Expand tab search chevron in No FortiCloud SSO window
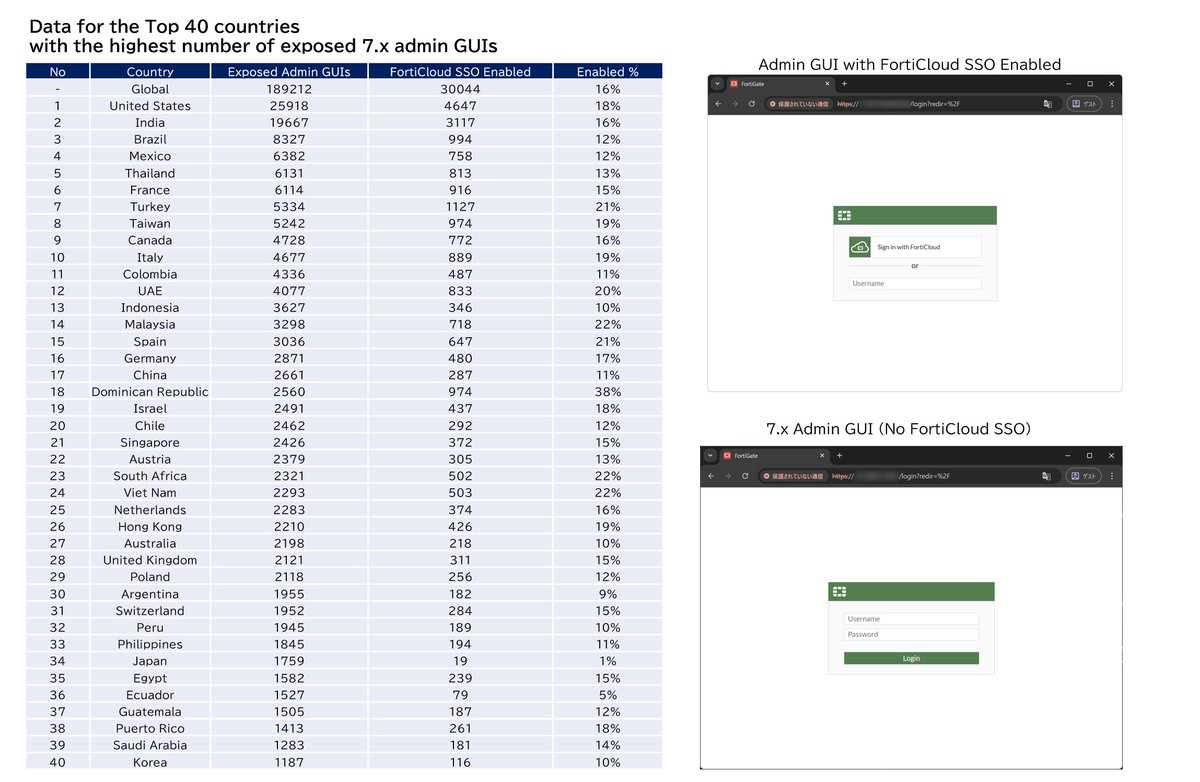The height and width of the screenshot is (782, 1200). [x=710, y=456]
